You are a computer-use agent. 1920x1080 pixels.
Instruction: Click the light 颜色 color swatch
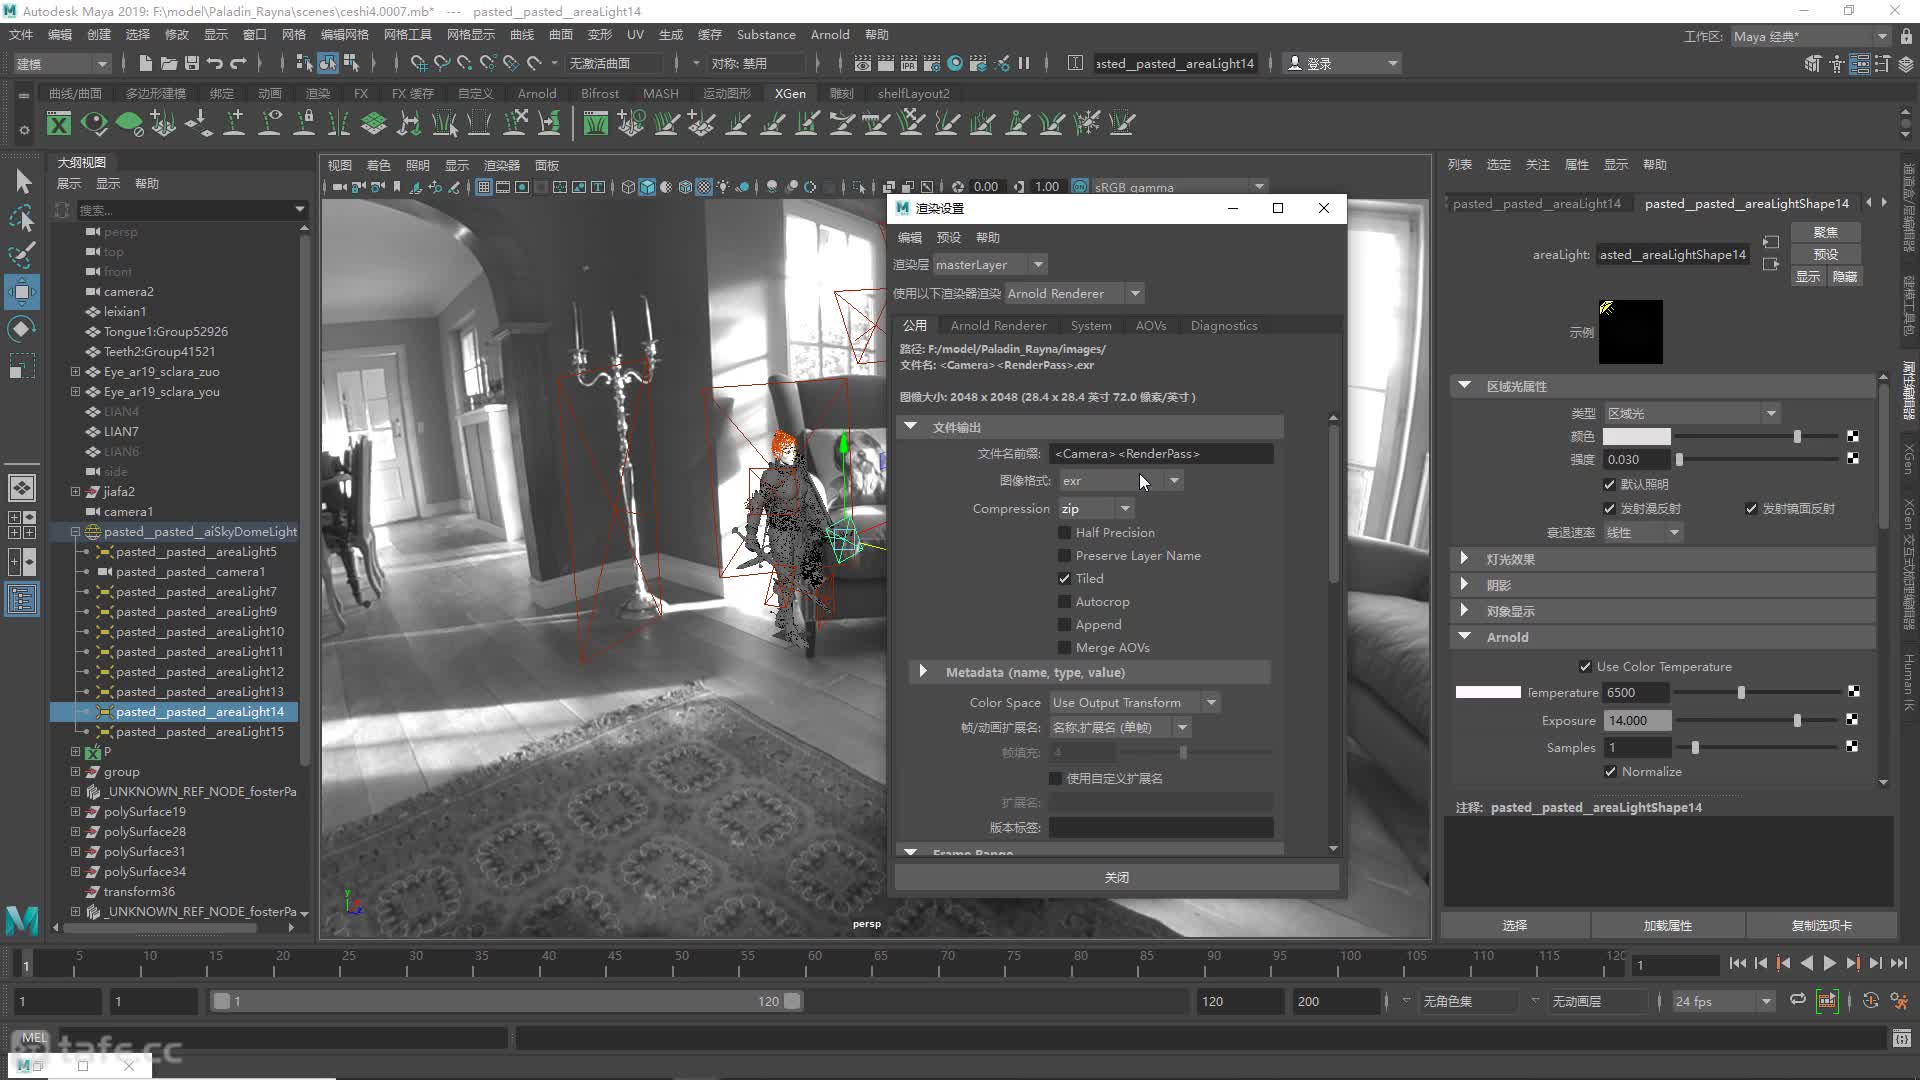[x=1636, y=436]
